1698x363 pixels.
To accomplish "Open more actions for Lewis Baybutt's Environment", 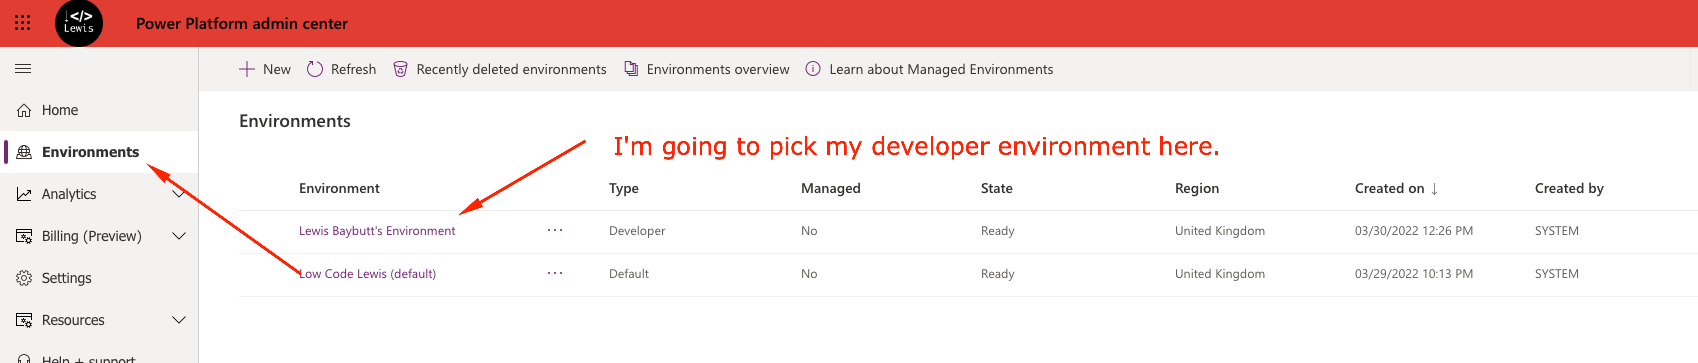I will click(x=555, y=230).
